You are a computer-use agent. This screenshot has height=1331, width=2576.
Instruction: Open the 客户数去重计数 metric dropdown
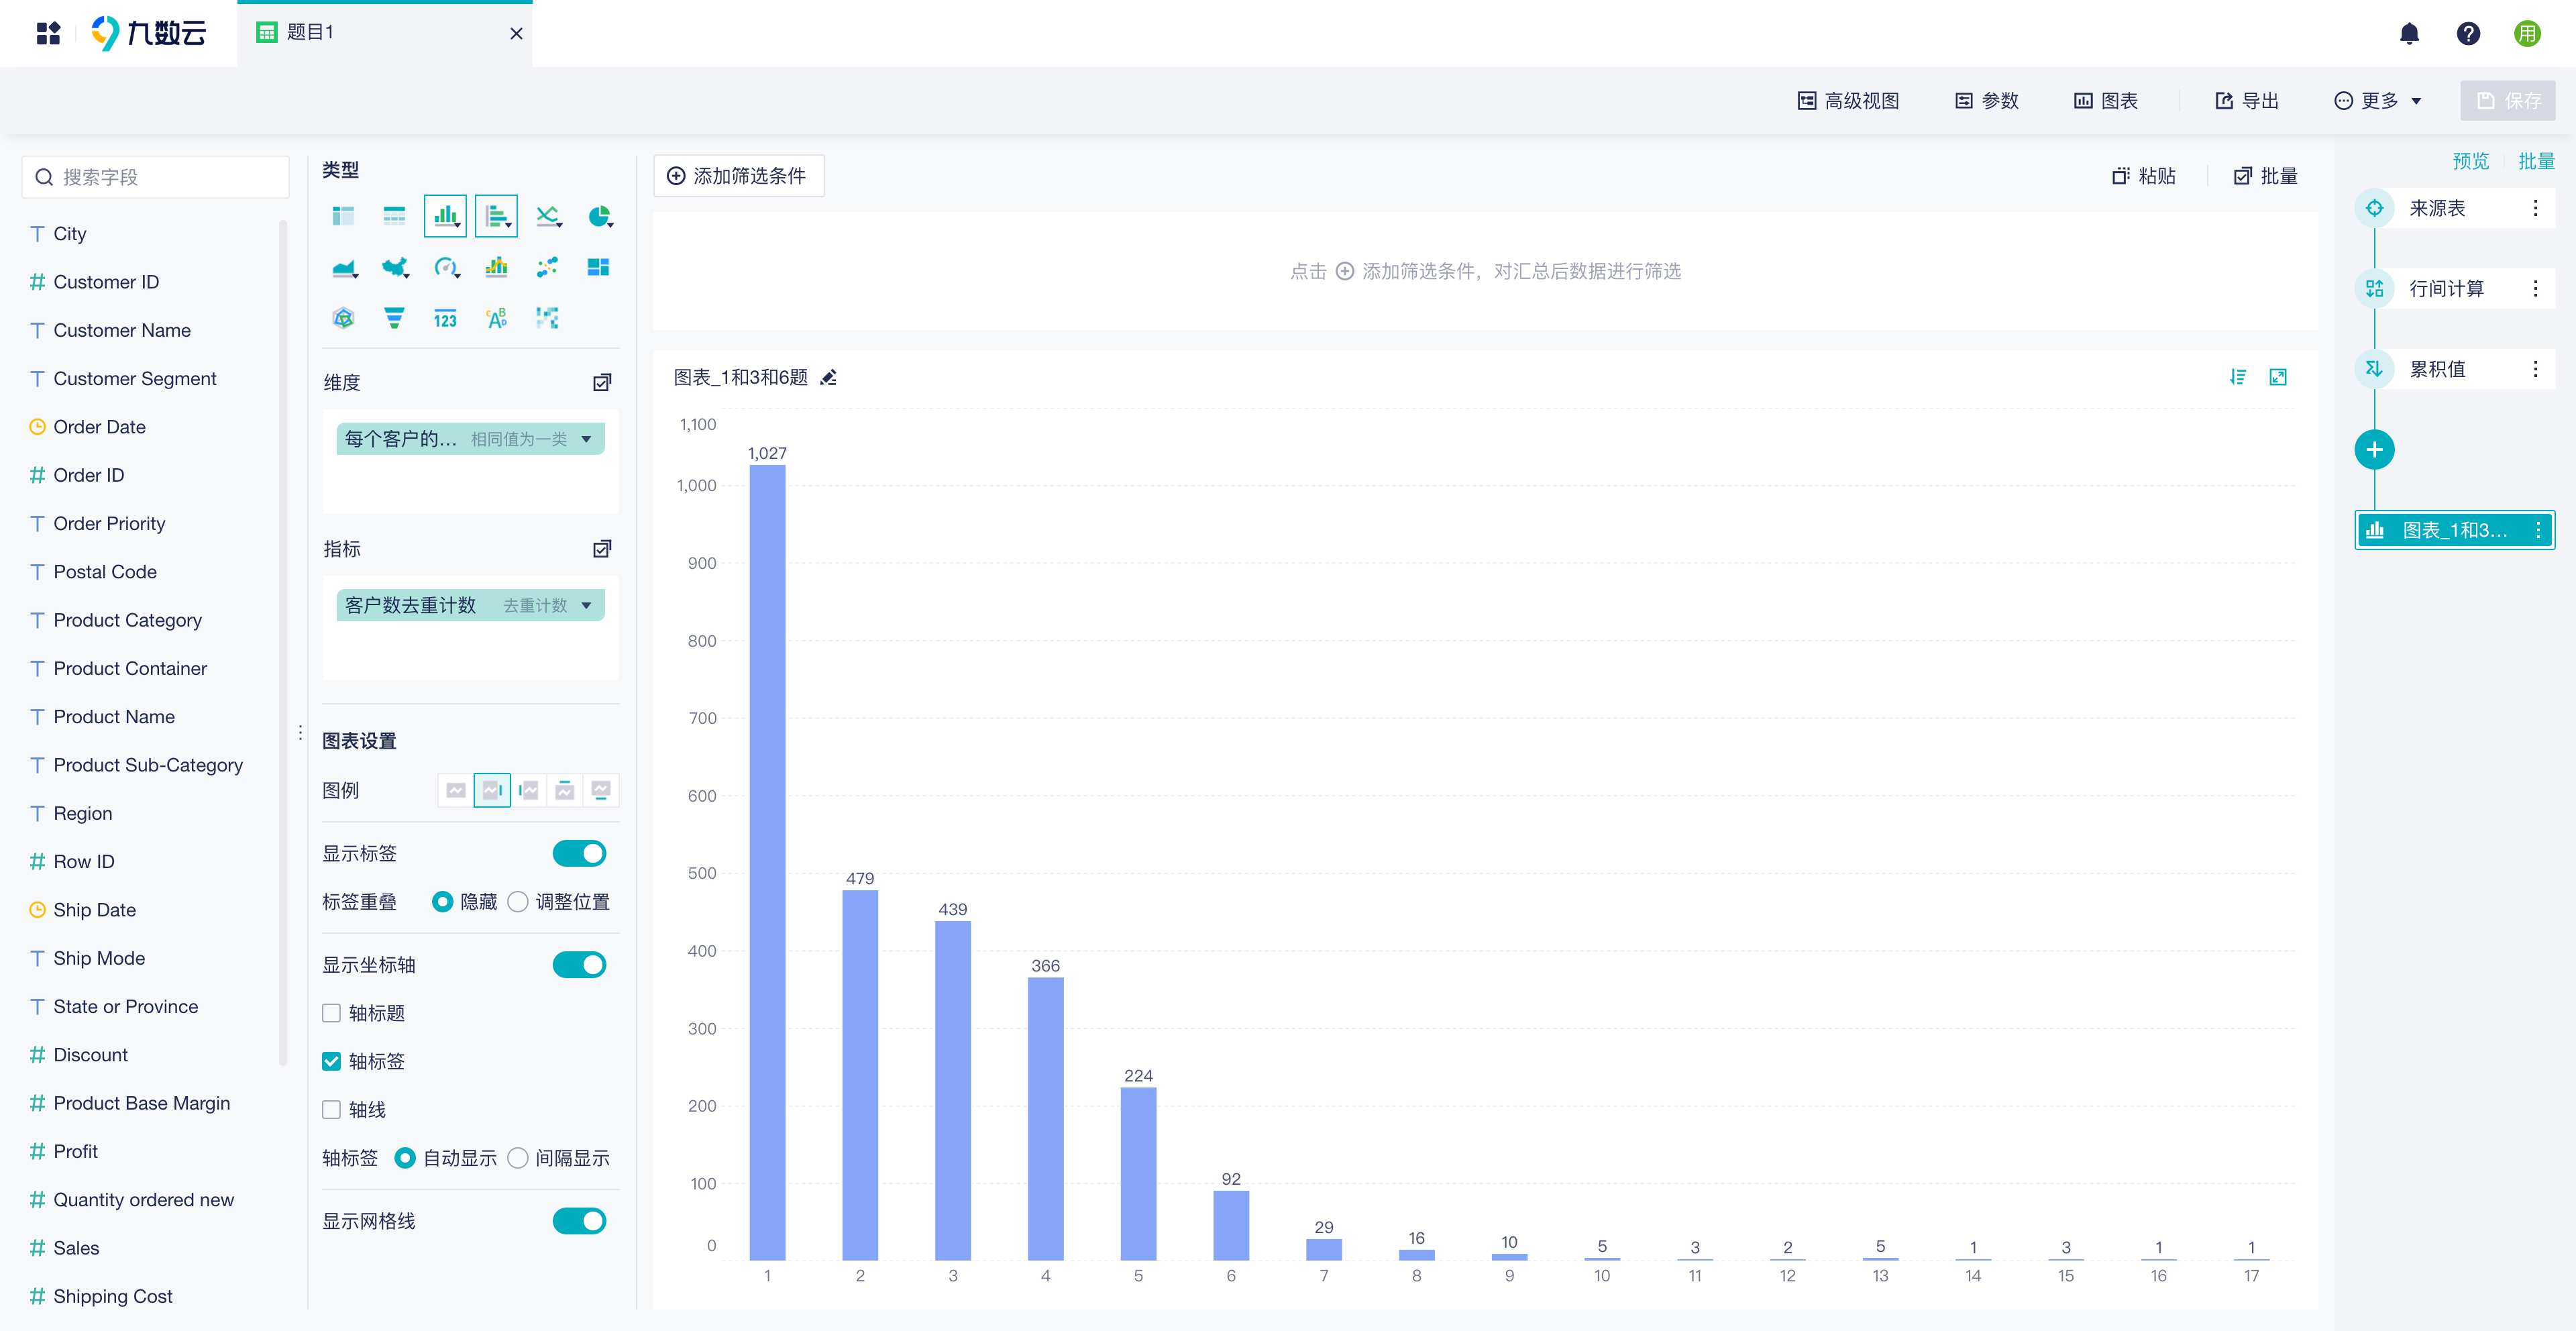click(586, 605)
